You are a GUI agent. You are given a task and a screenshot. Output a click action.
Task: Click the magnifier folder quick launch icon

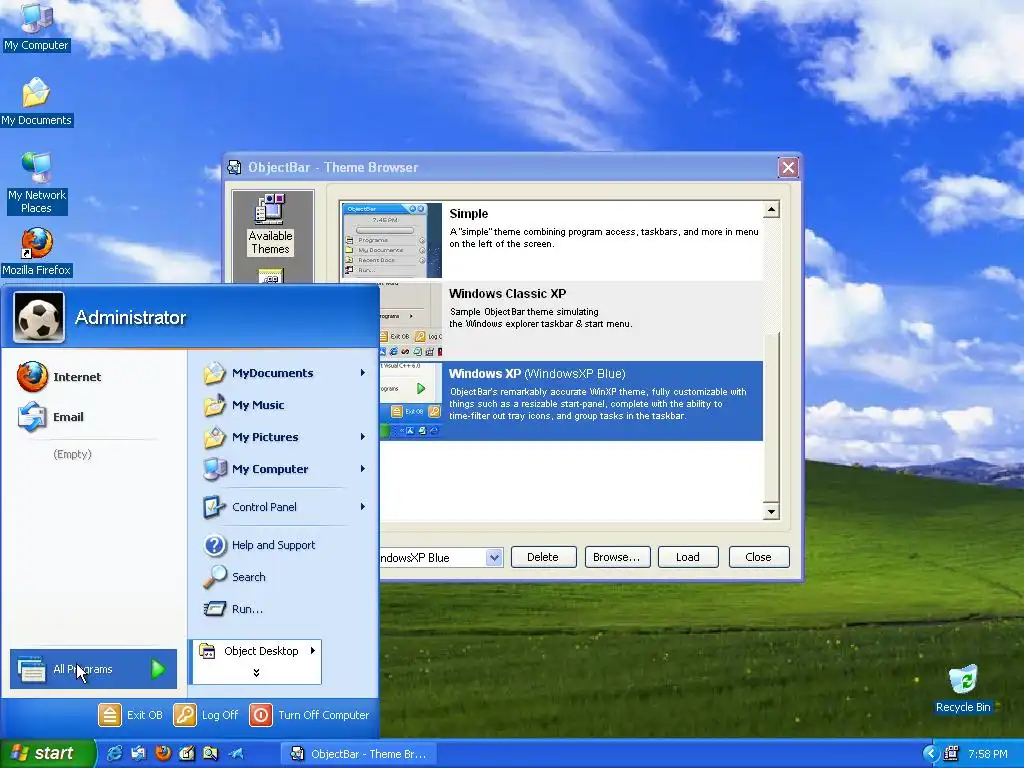(x=210, y=753)
